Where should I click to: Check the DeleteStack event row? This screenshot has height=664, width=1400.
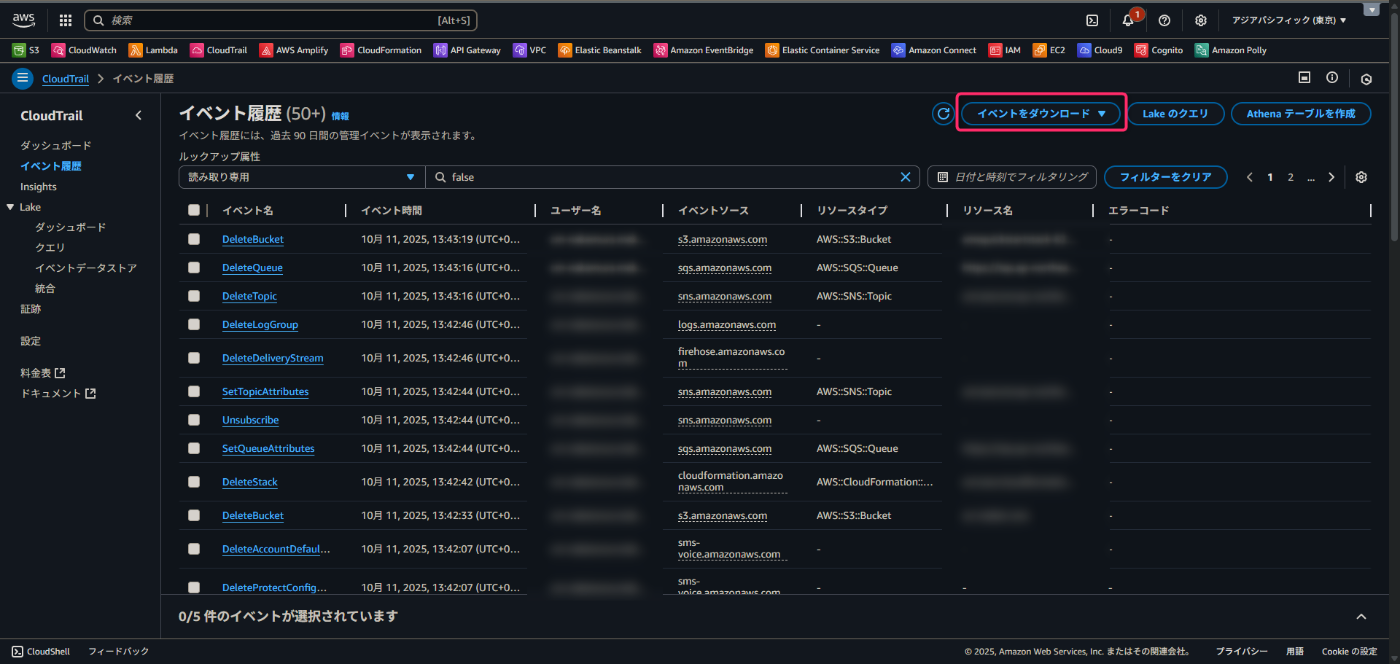click(x=194, y=482)
